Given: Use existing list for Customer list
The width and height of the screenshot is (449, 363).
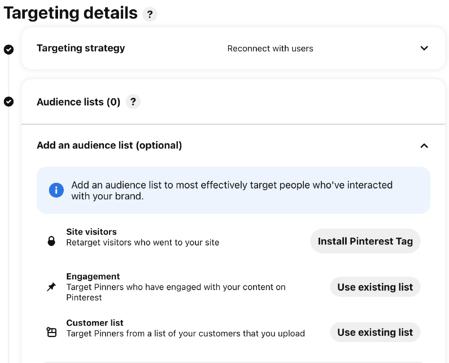Looking at the screenshot, I should pos(375,332).
